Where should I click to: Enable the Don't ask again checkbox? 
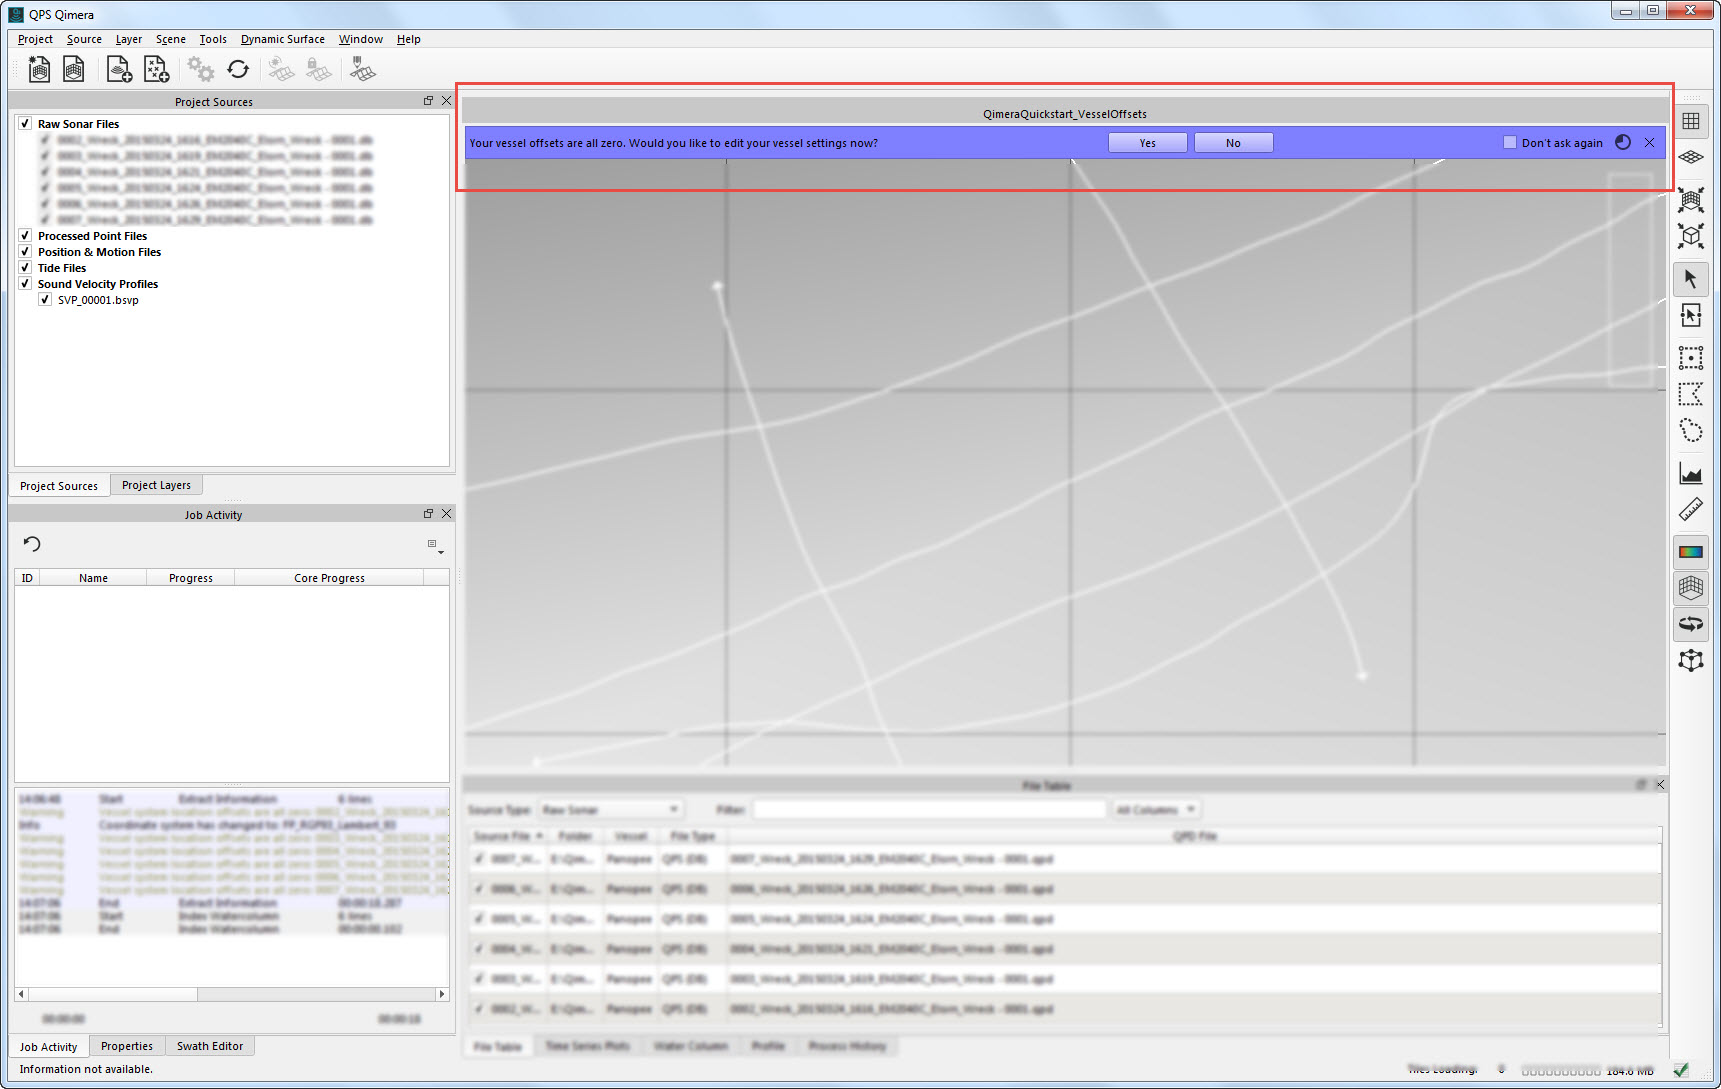[x=1510, y=143]
